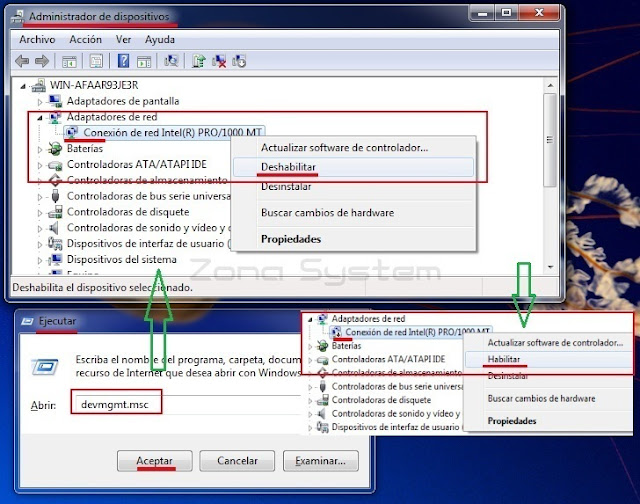Choose Desinstalar in upper context menu
This screenshot has width=640, height=504.
tap(353, 187)
